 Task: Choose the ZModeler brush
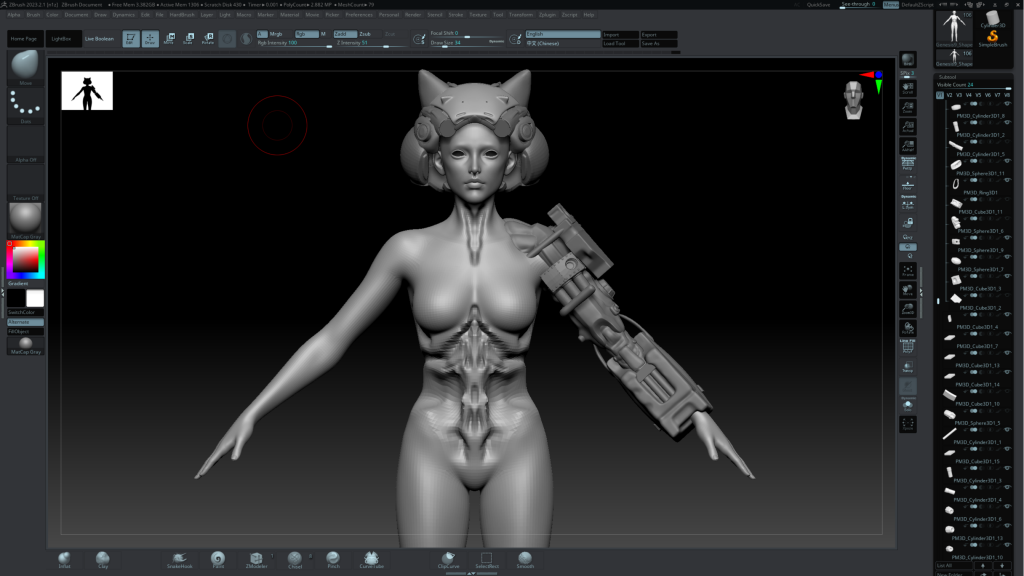pos(256,558)
